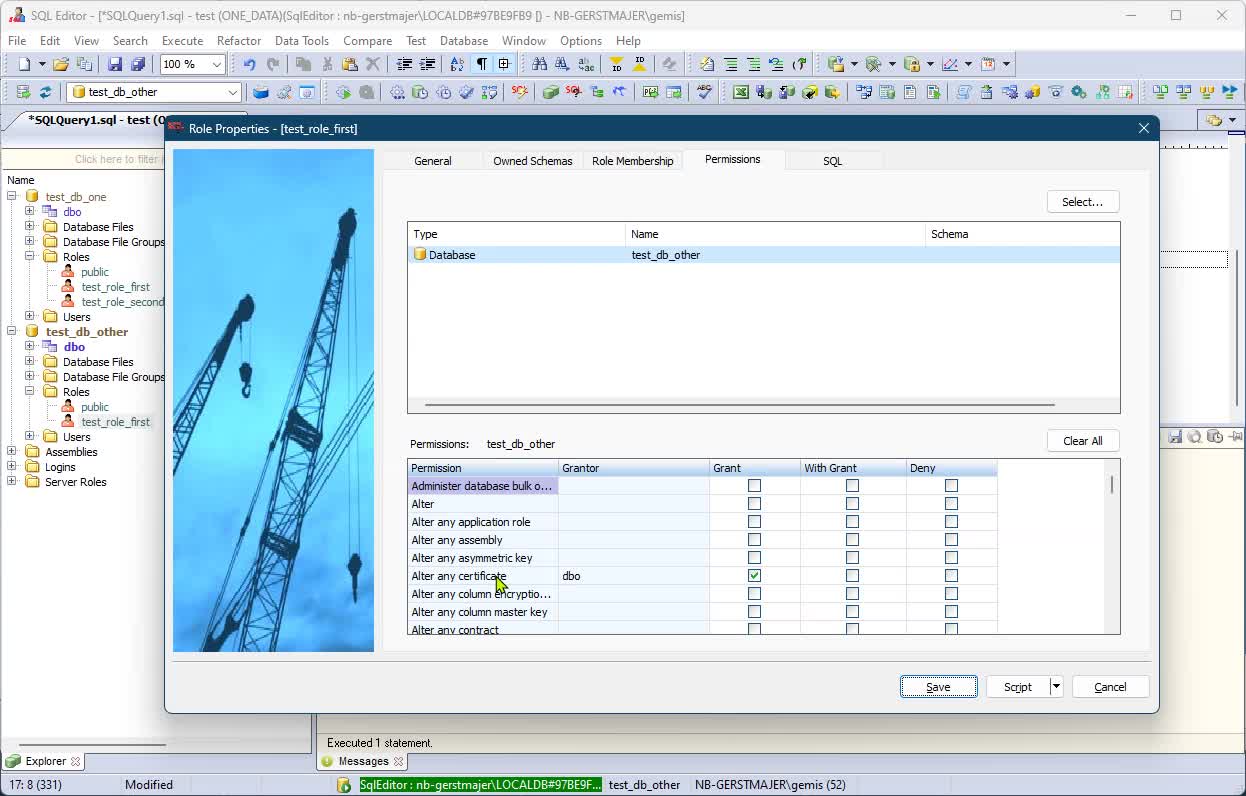
Task: Toggle the paragraph marks icon
Action: [x=481, y=64]
